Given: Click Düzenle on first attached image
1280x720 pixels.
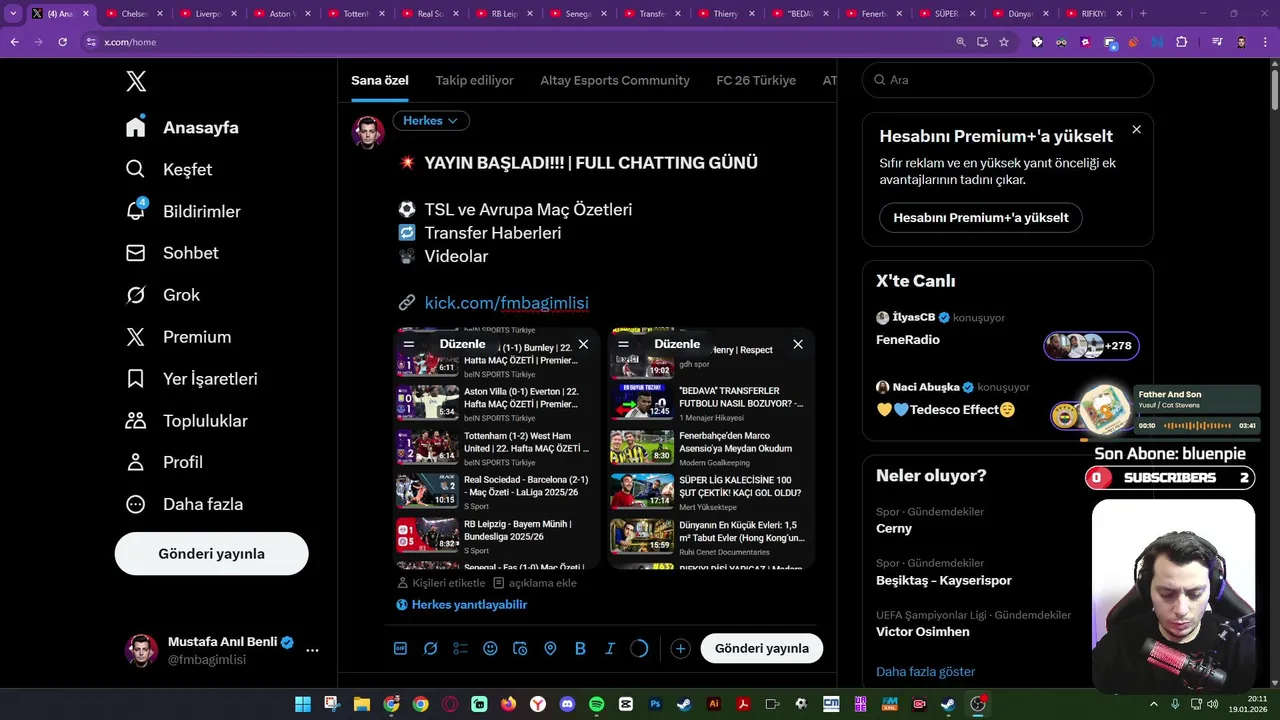Looking at the screenshot, I should 462,344.
